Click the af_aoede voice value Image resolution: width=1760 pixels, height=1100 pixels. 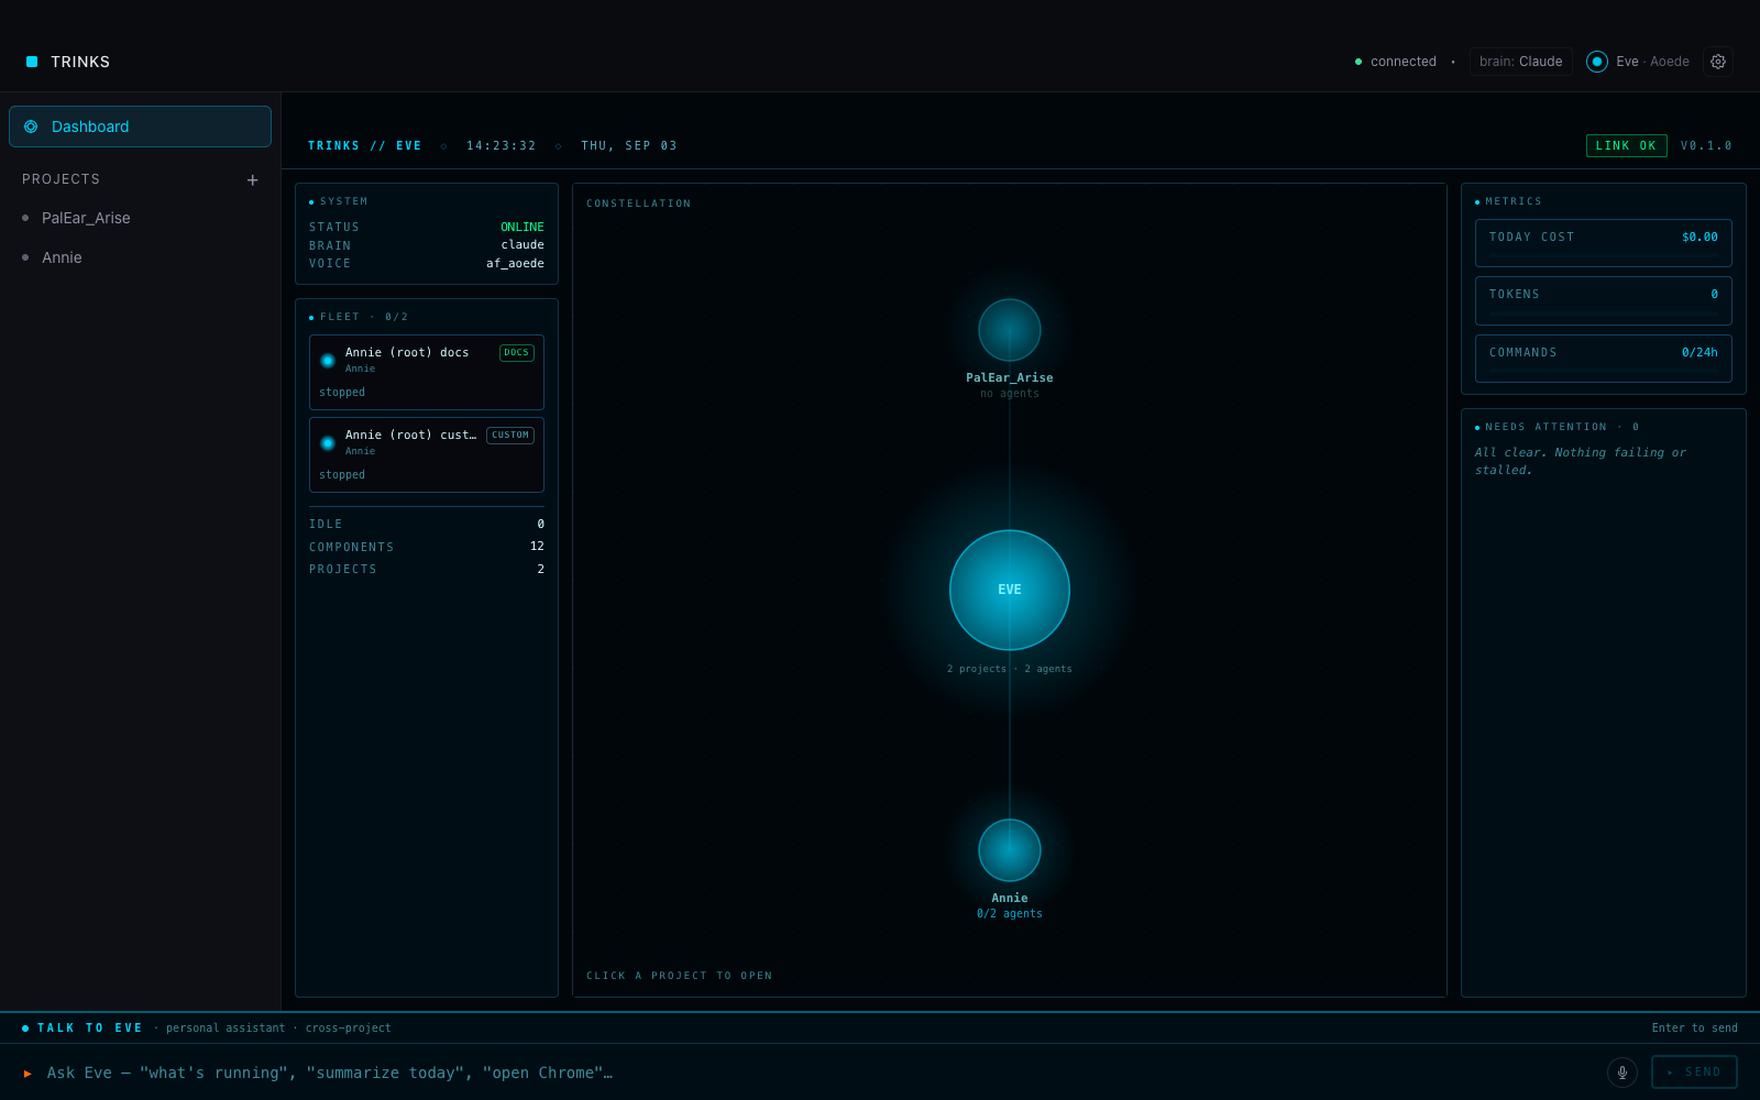[515, 264]
